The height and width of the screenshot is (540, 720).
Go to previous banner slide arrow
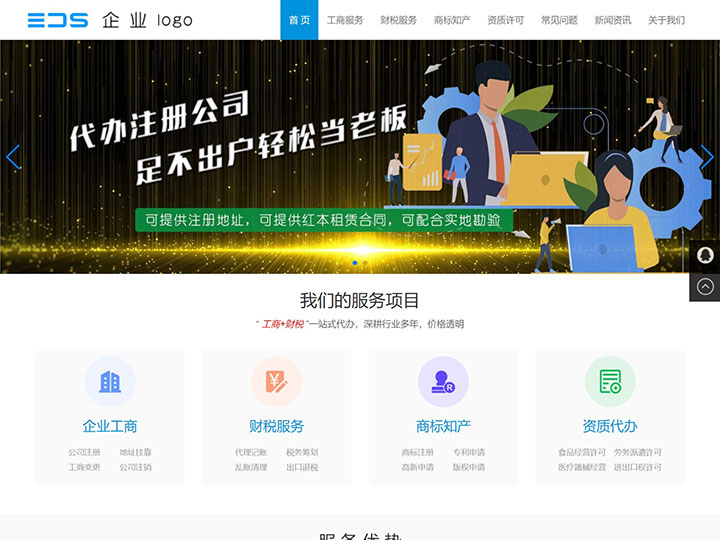pos(13,157)
